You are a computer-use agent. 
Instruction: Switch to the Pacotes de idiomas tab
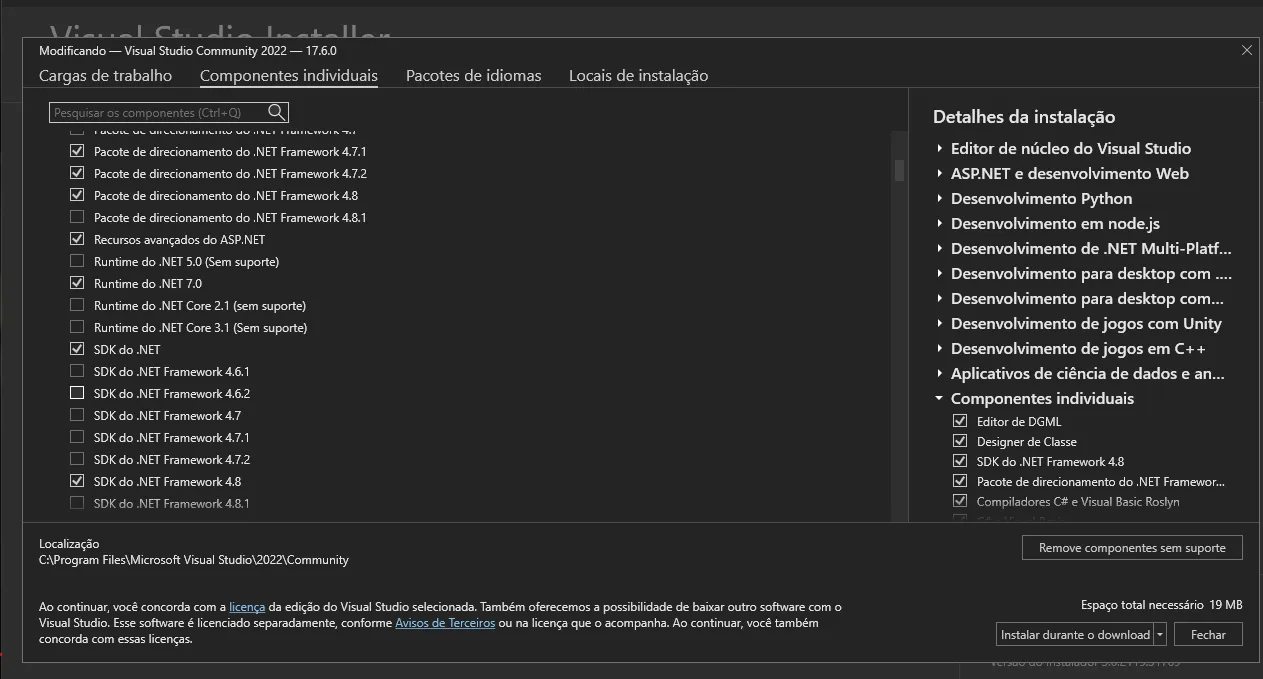point(473,76)
